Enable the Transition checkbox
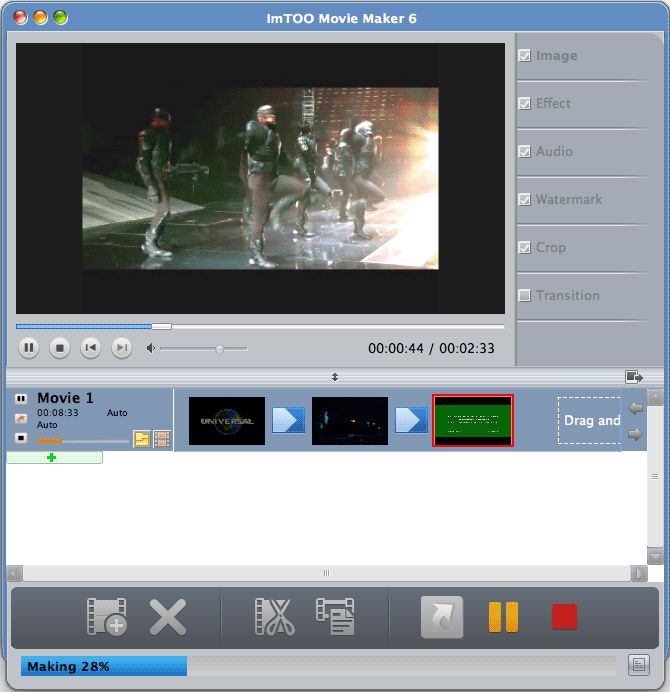The width and height of the screenshot is (670, 692). click(524, 295)
